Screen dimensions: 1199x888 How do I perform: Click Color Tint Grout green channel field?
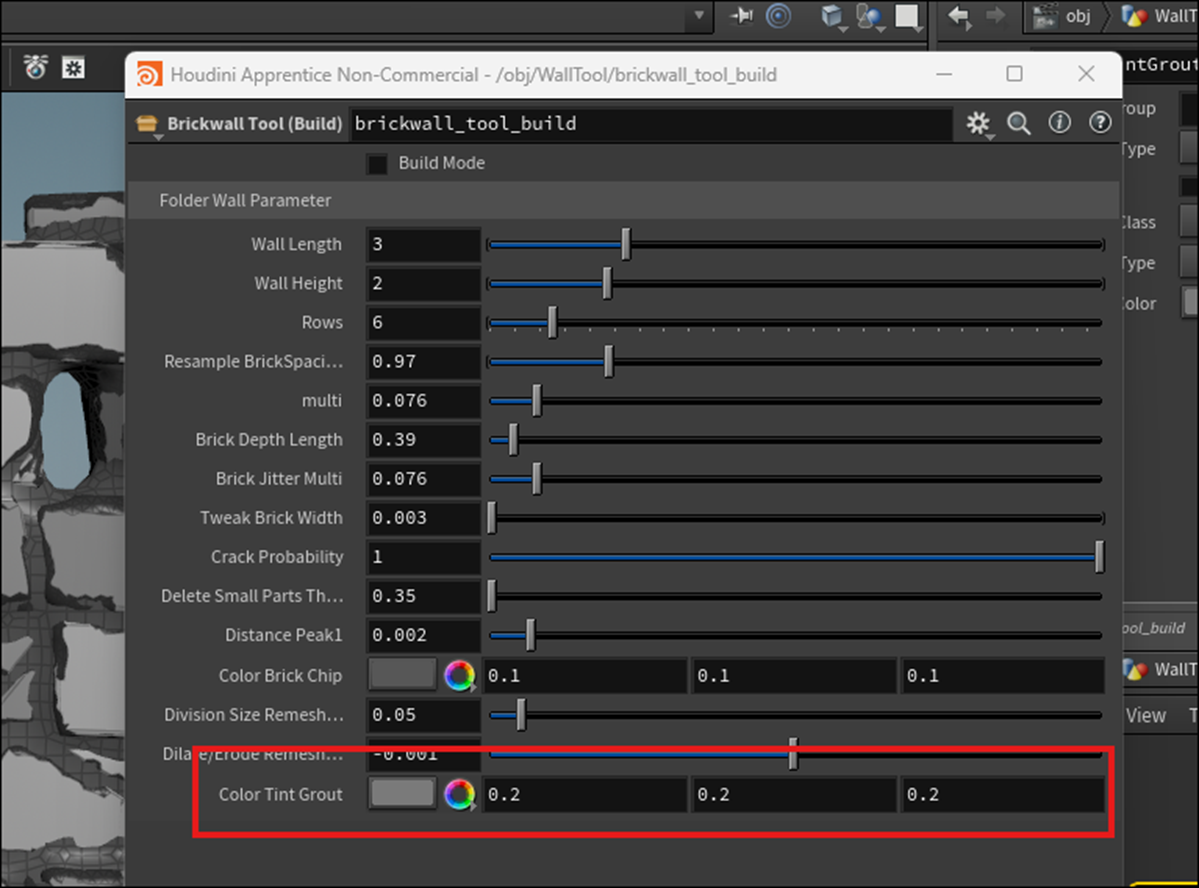[x=794, y=795]
